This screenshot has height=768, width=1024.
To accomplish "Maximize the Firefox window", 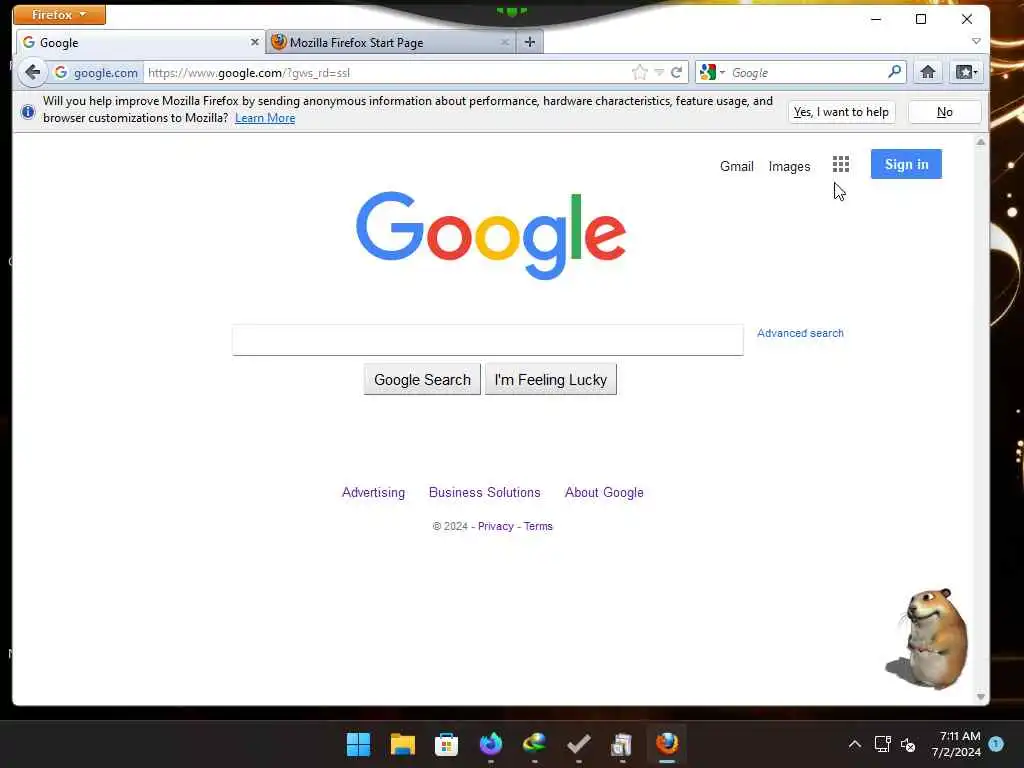I will coord(921,19).
